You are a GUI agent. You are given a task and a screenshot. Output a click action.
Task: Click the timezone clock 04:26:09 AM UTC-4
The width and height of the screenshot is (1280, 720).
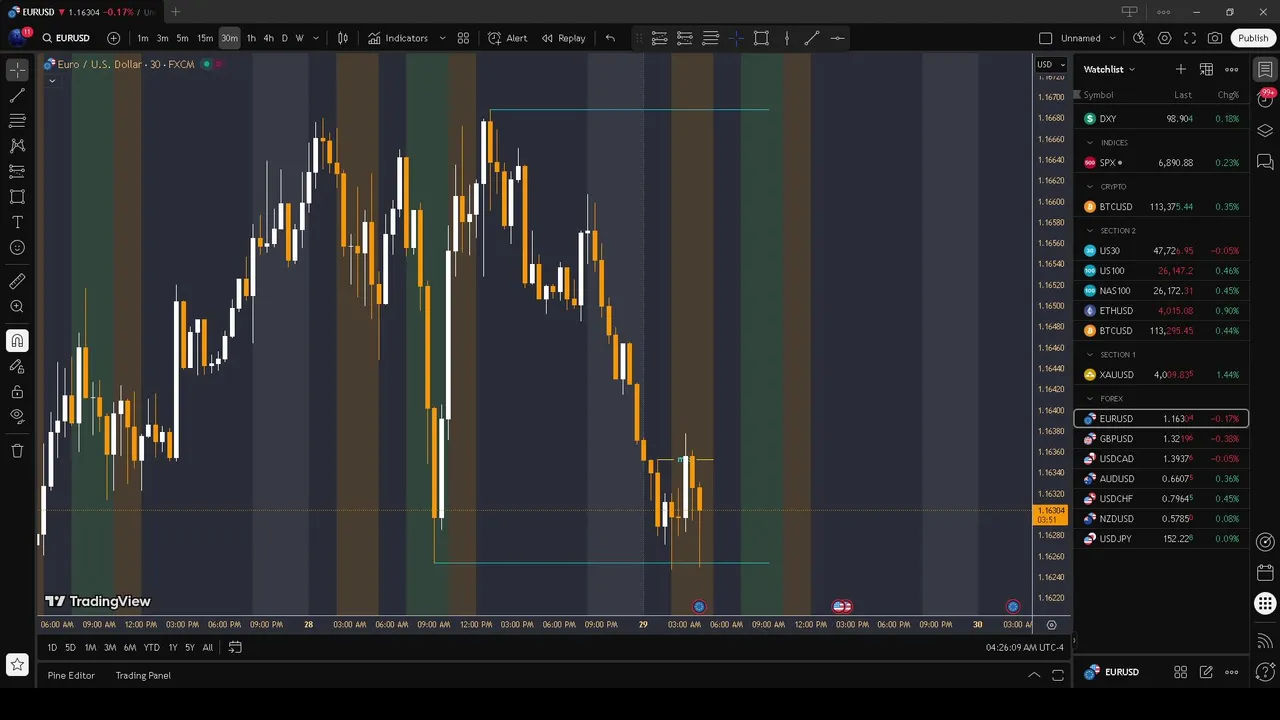point(1024,647)
